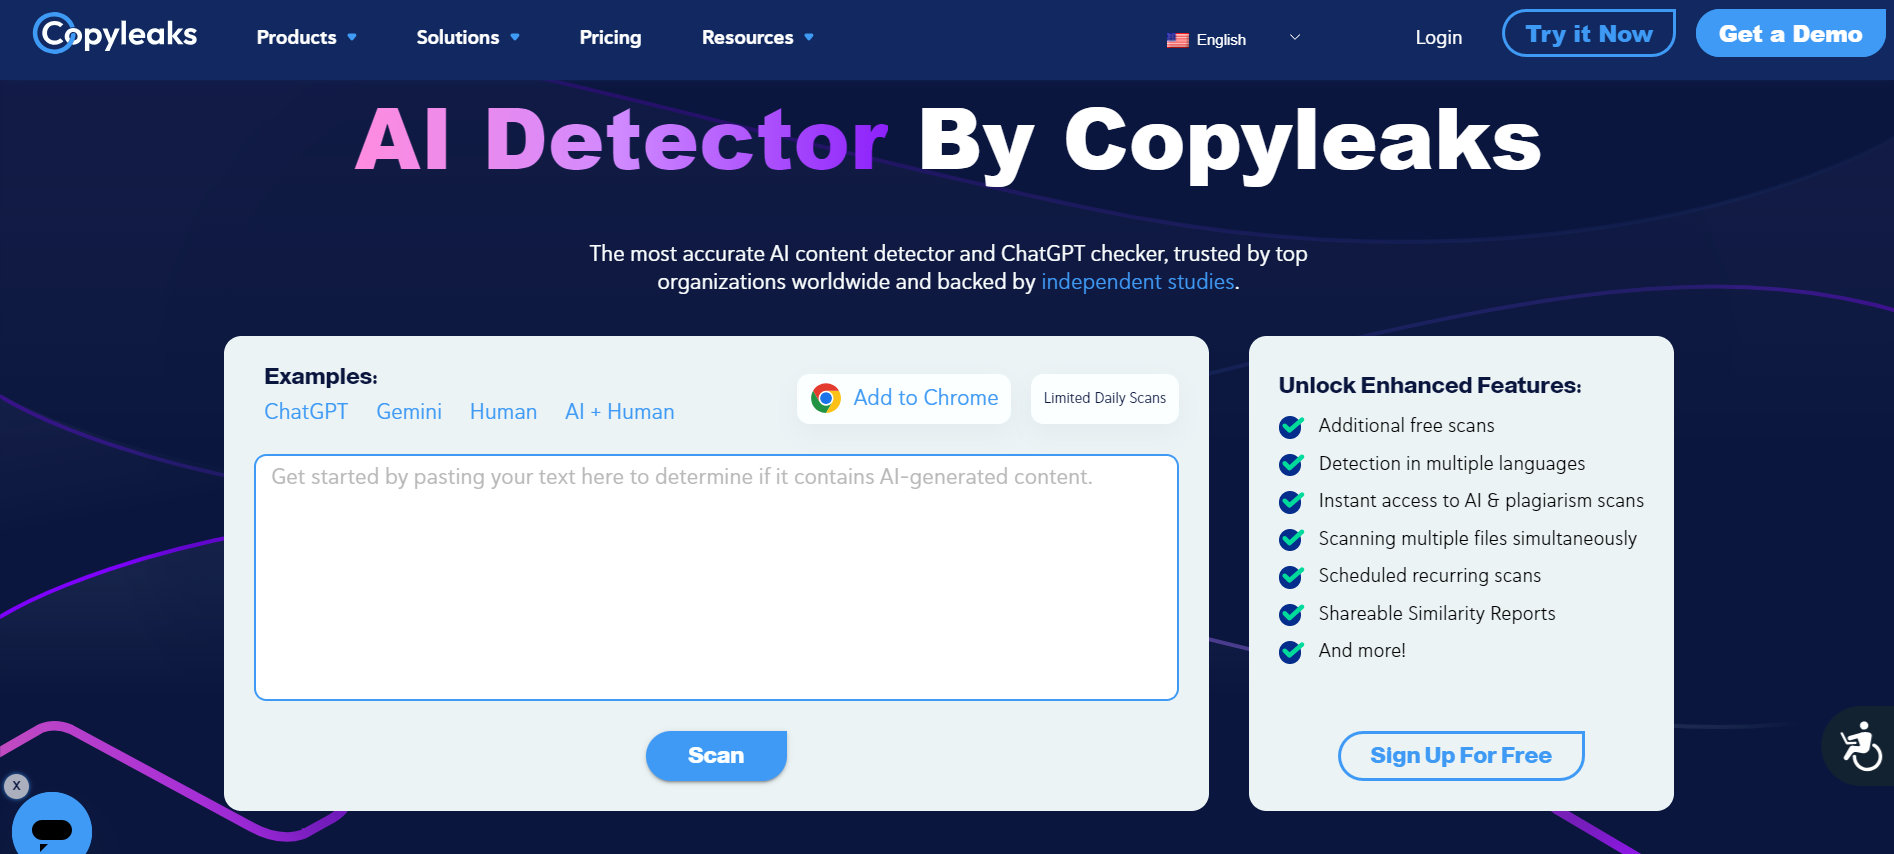1894x854 pixels.
Task: Expand the Solutions menu
Action: pos(468,37)
